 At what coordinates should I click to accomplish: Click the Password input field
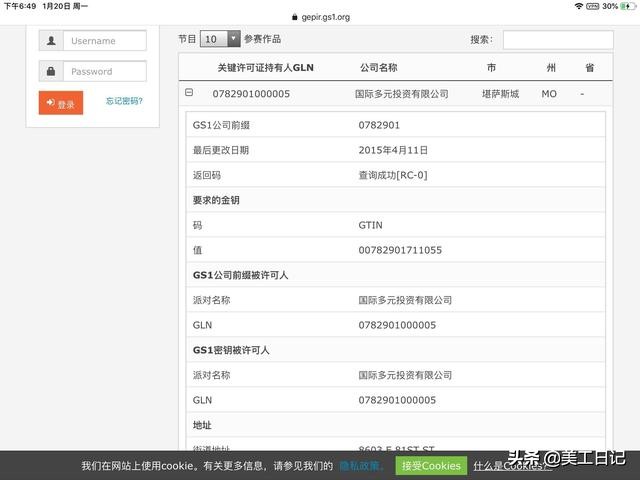(x=105, y=71)
